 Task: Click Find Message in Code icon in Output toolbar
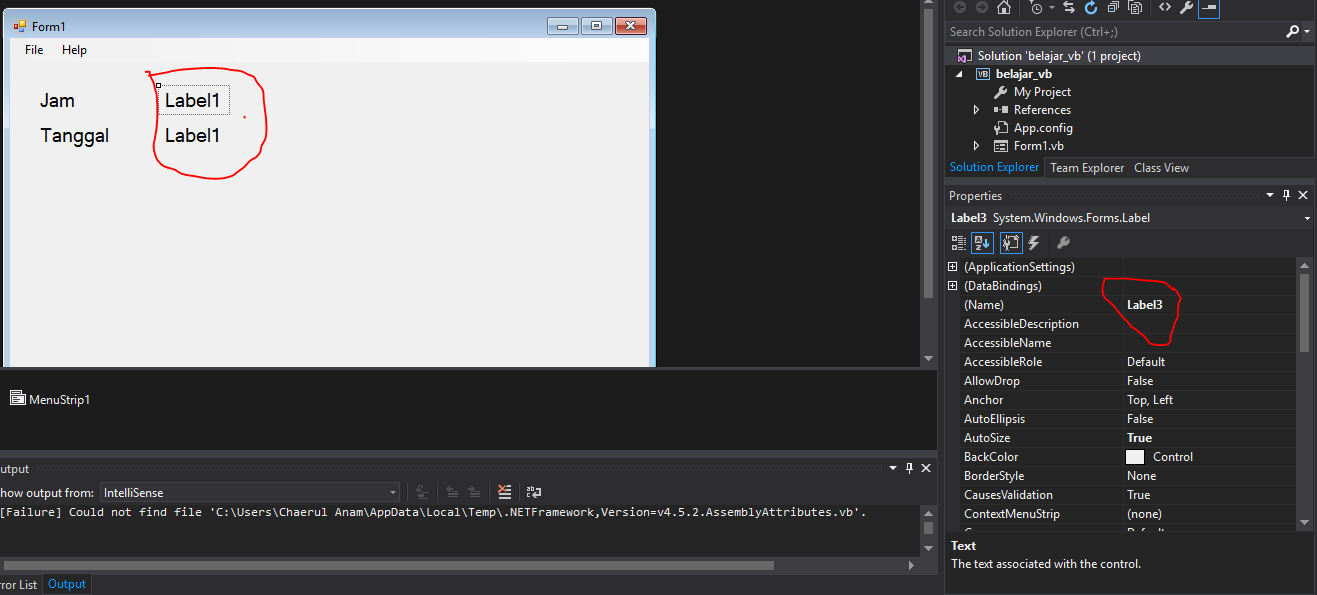pos(423,492)
